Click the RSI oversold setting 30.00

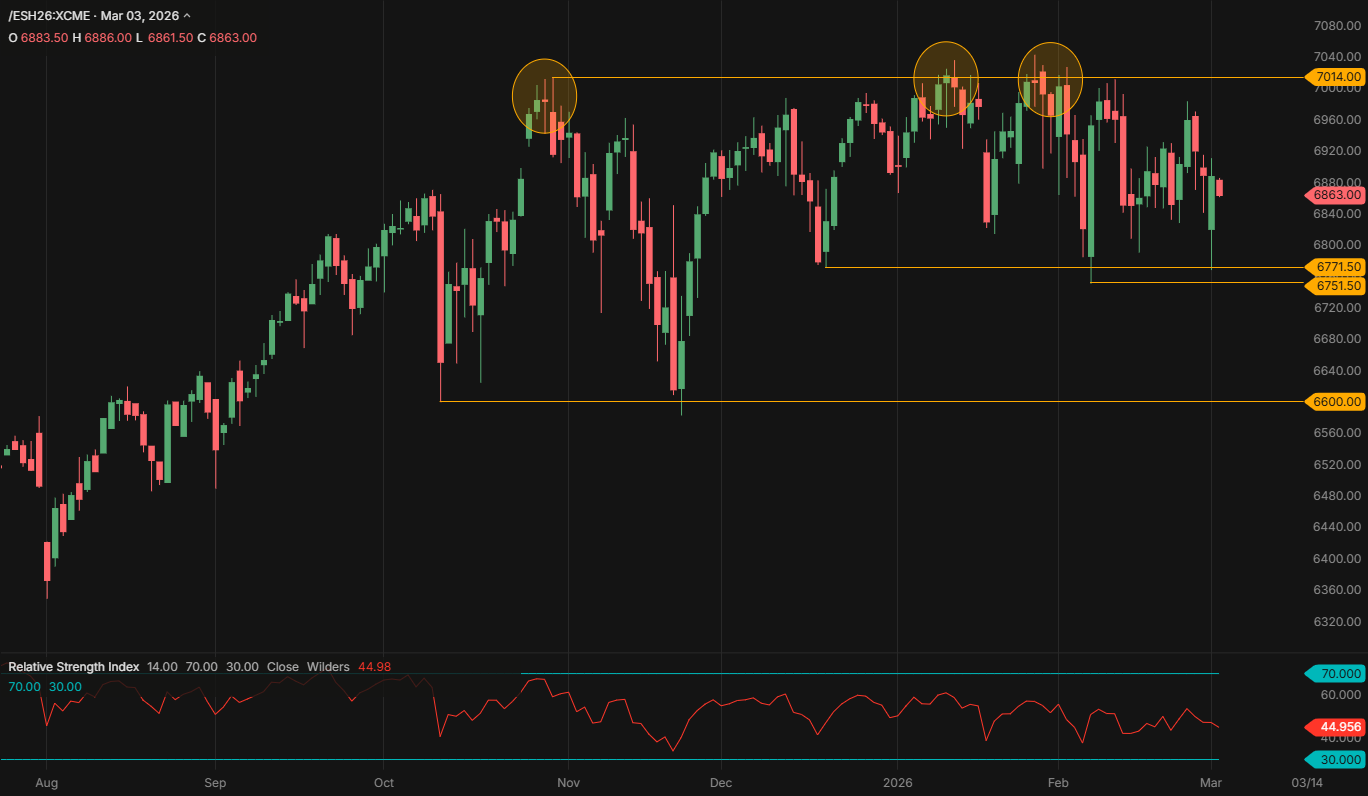click(242, 666)
